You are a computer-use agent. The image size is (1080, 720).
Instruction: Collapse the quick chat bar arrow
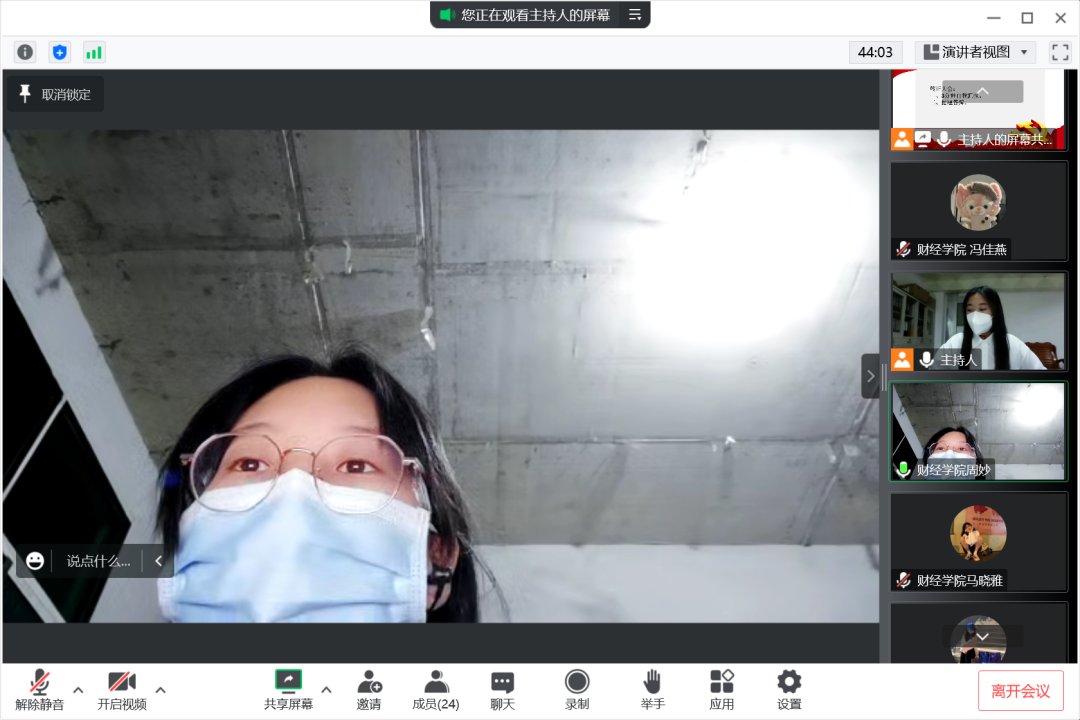click(x=159, y=561)
